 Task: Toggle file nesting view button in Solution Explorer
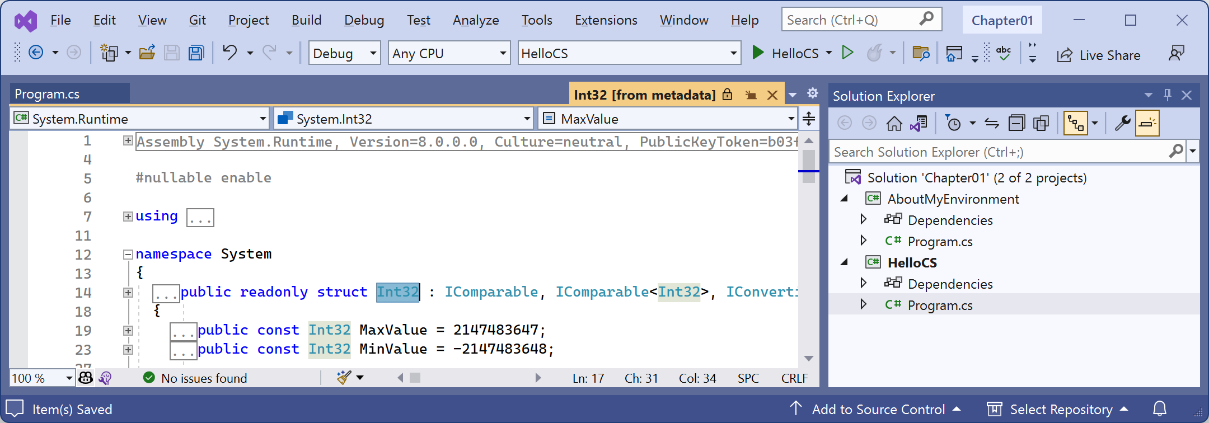click(1076, 123)
